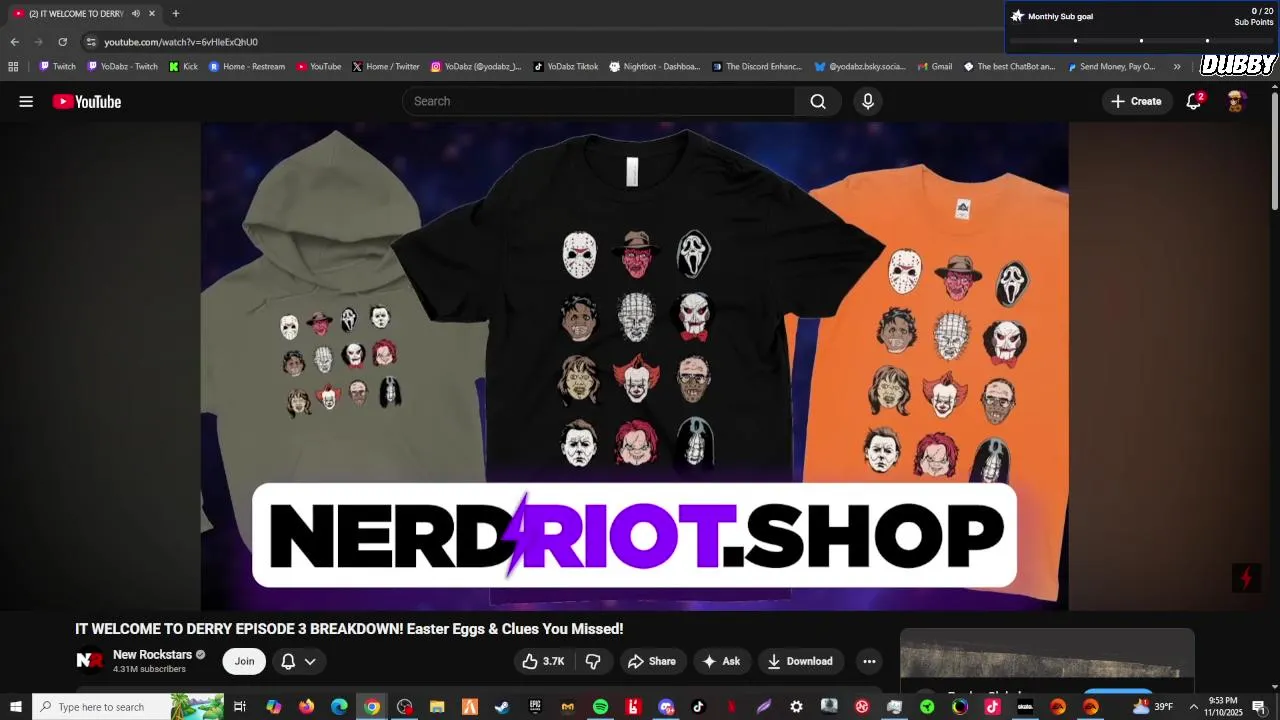Image resolution: width=1280 pixels, height=720 pixels.
Task: Dislike the video
Action: pos(593,661)
